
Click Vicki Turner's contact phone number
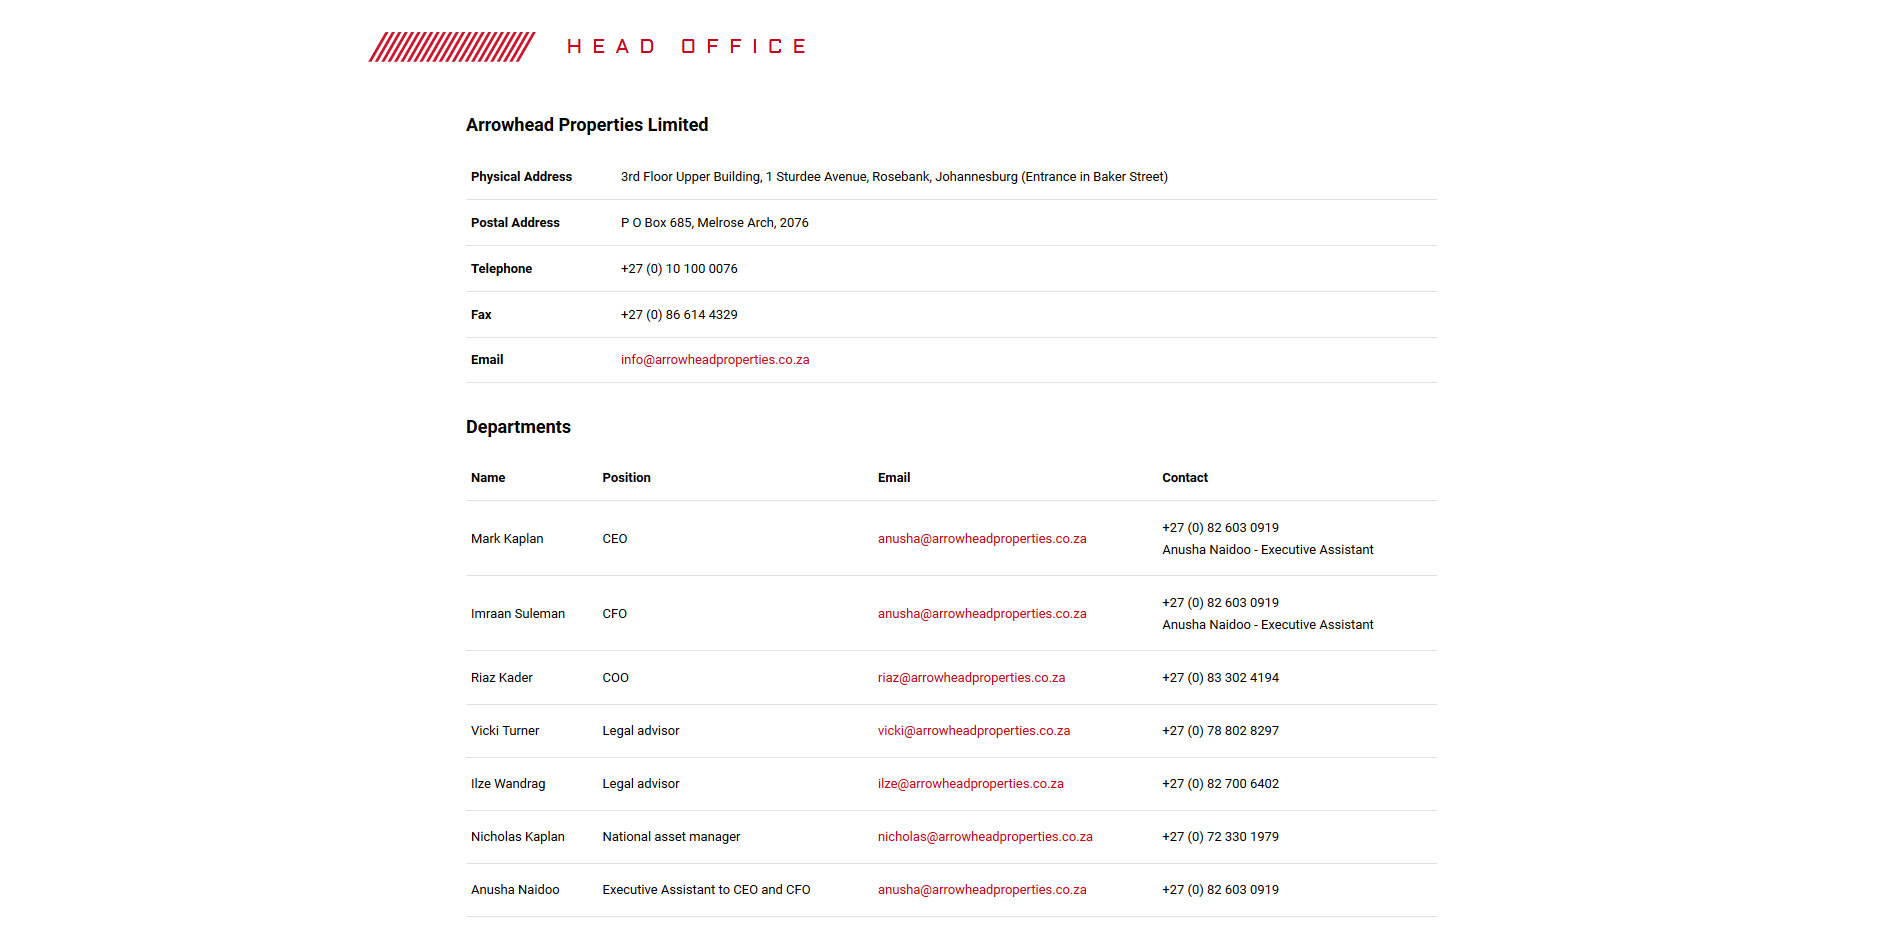(x=1219, y=731)
